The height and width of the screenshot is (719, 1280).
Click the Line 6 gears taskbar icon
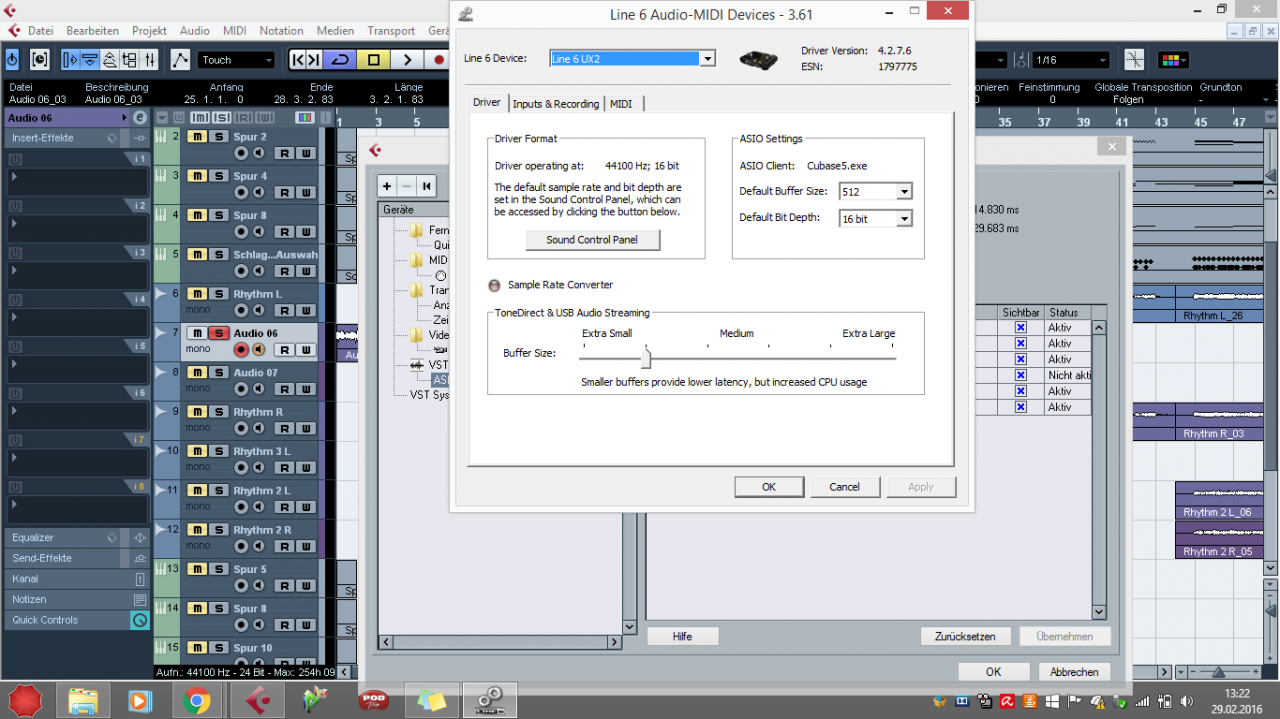[489, 700]
